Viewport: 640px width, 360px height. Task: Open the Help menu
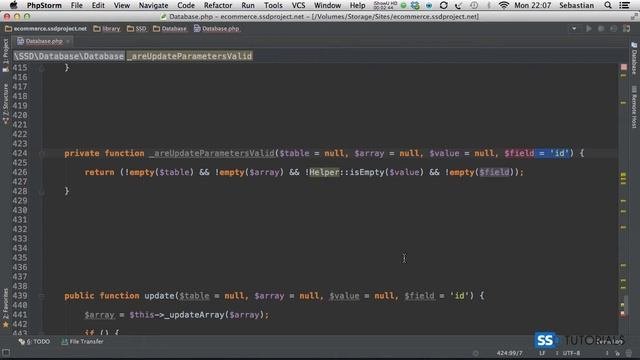(x=358, y=5)
